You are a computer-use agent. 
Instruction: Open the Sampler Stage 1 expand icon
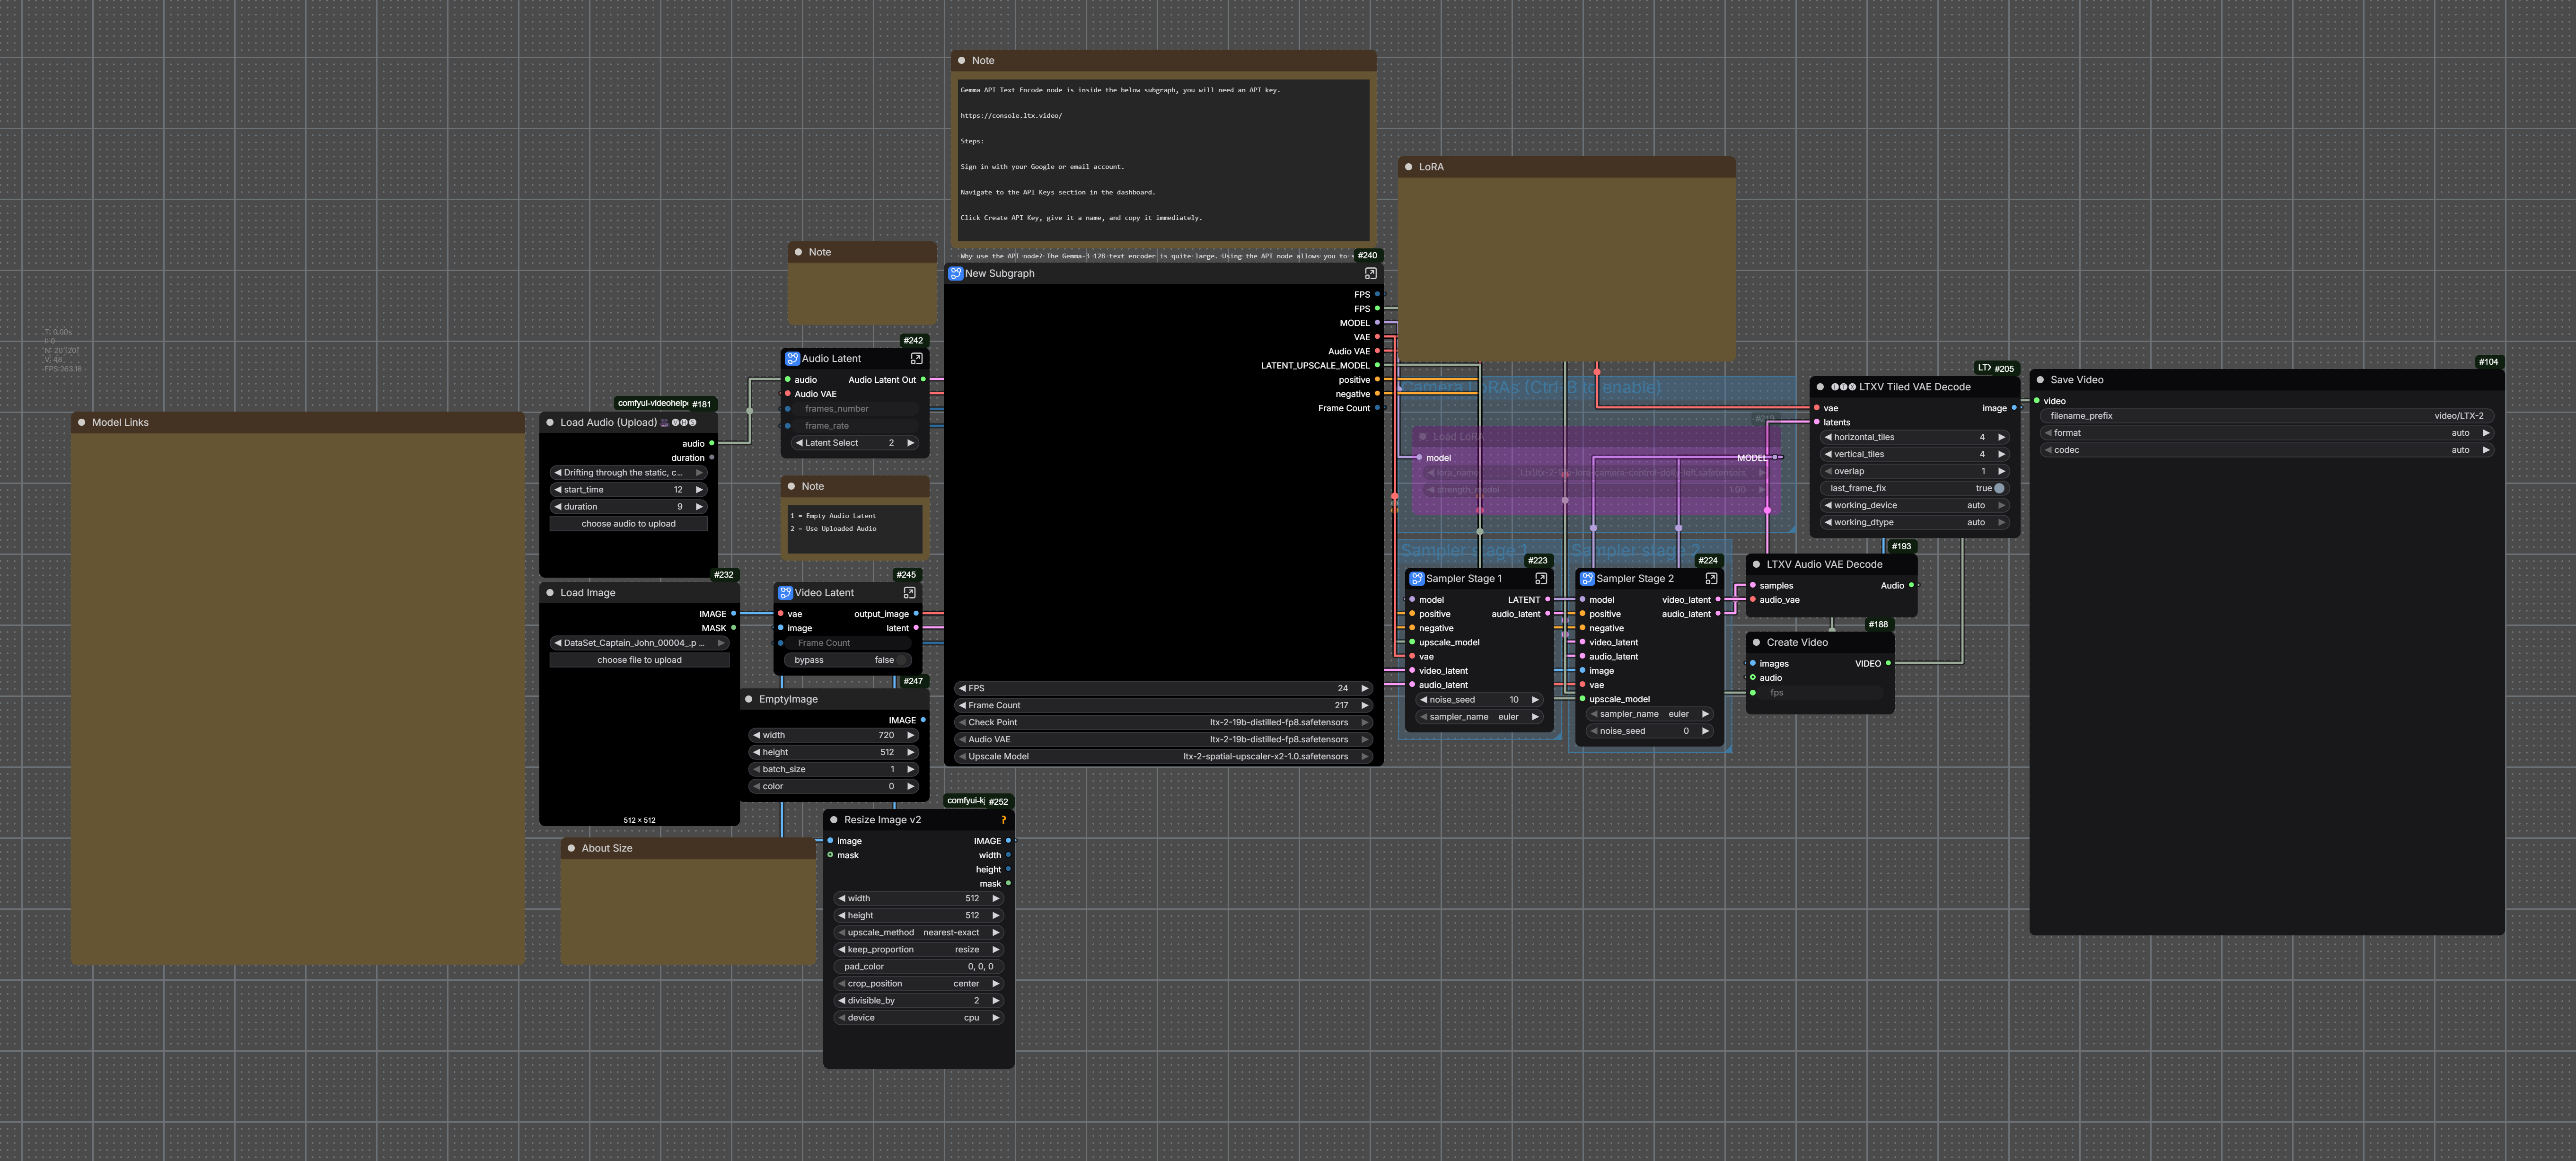(1541, 578)
